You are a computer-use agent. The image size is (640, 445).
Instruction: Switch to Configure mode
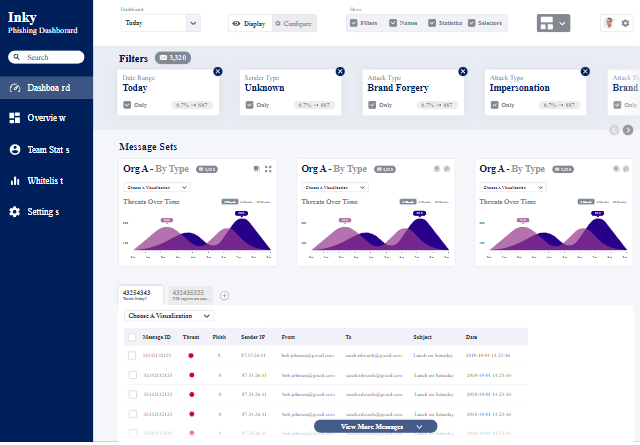[x=294, y=24]
